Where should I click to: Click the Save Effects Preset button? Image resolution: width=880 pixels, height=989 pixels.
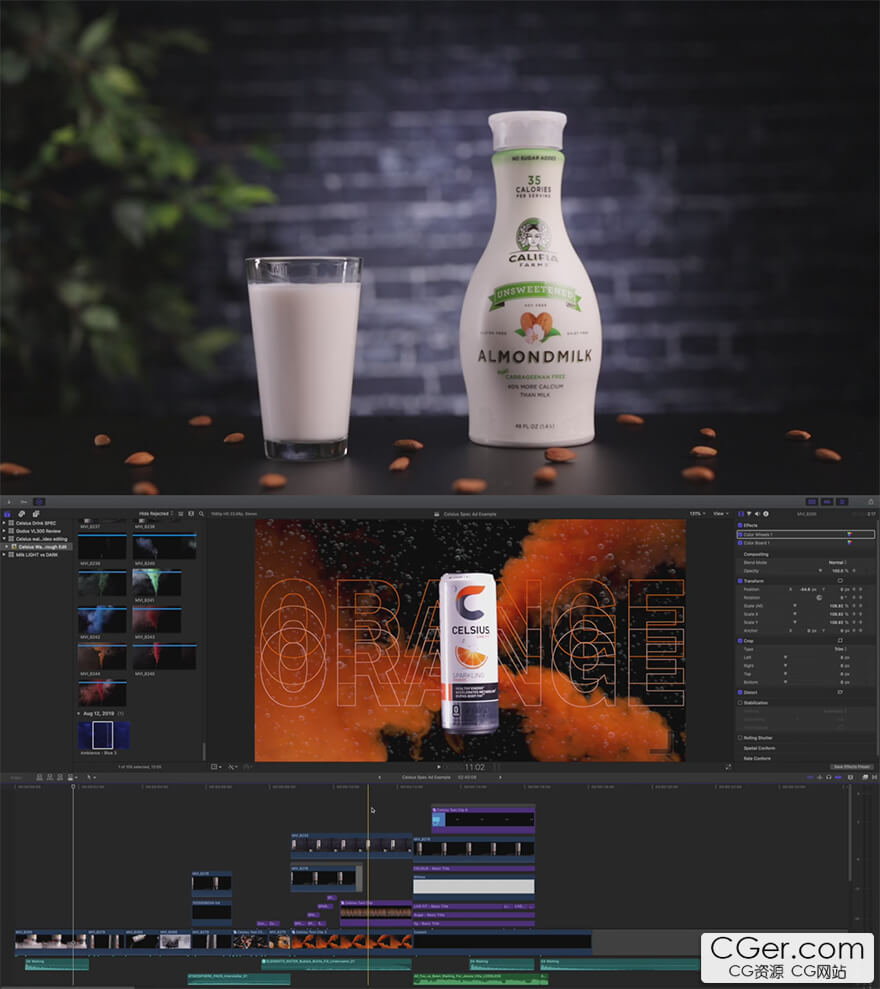coord(852,767)
